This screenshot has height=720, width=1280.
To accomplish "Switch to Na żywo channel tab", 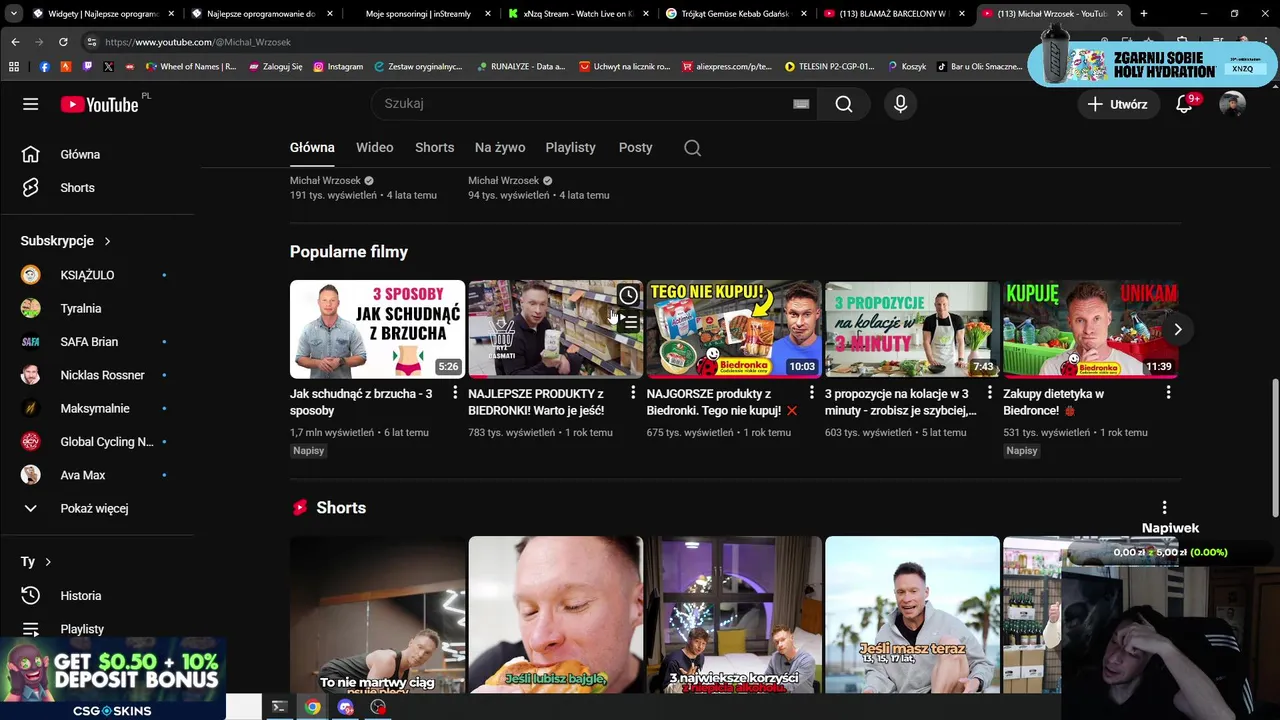I will 500,147.
